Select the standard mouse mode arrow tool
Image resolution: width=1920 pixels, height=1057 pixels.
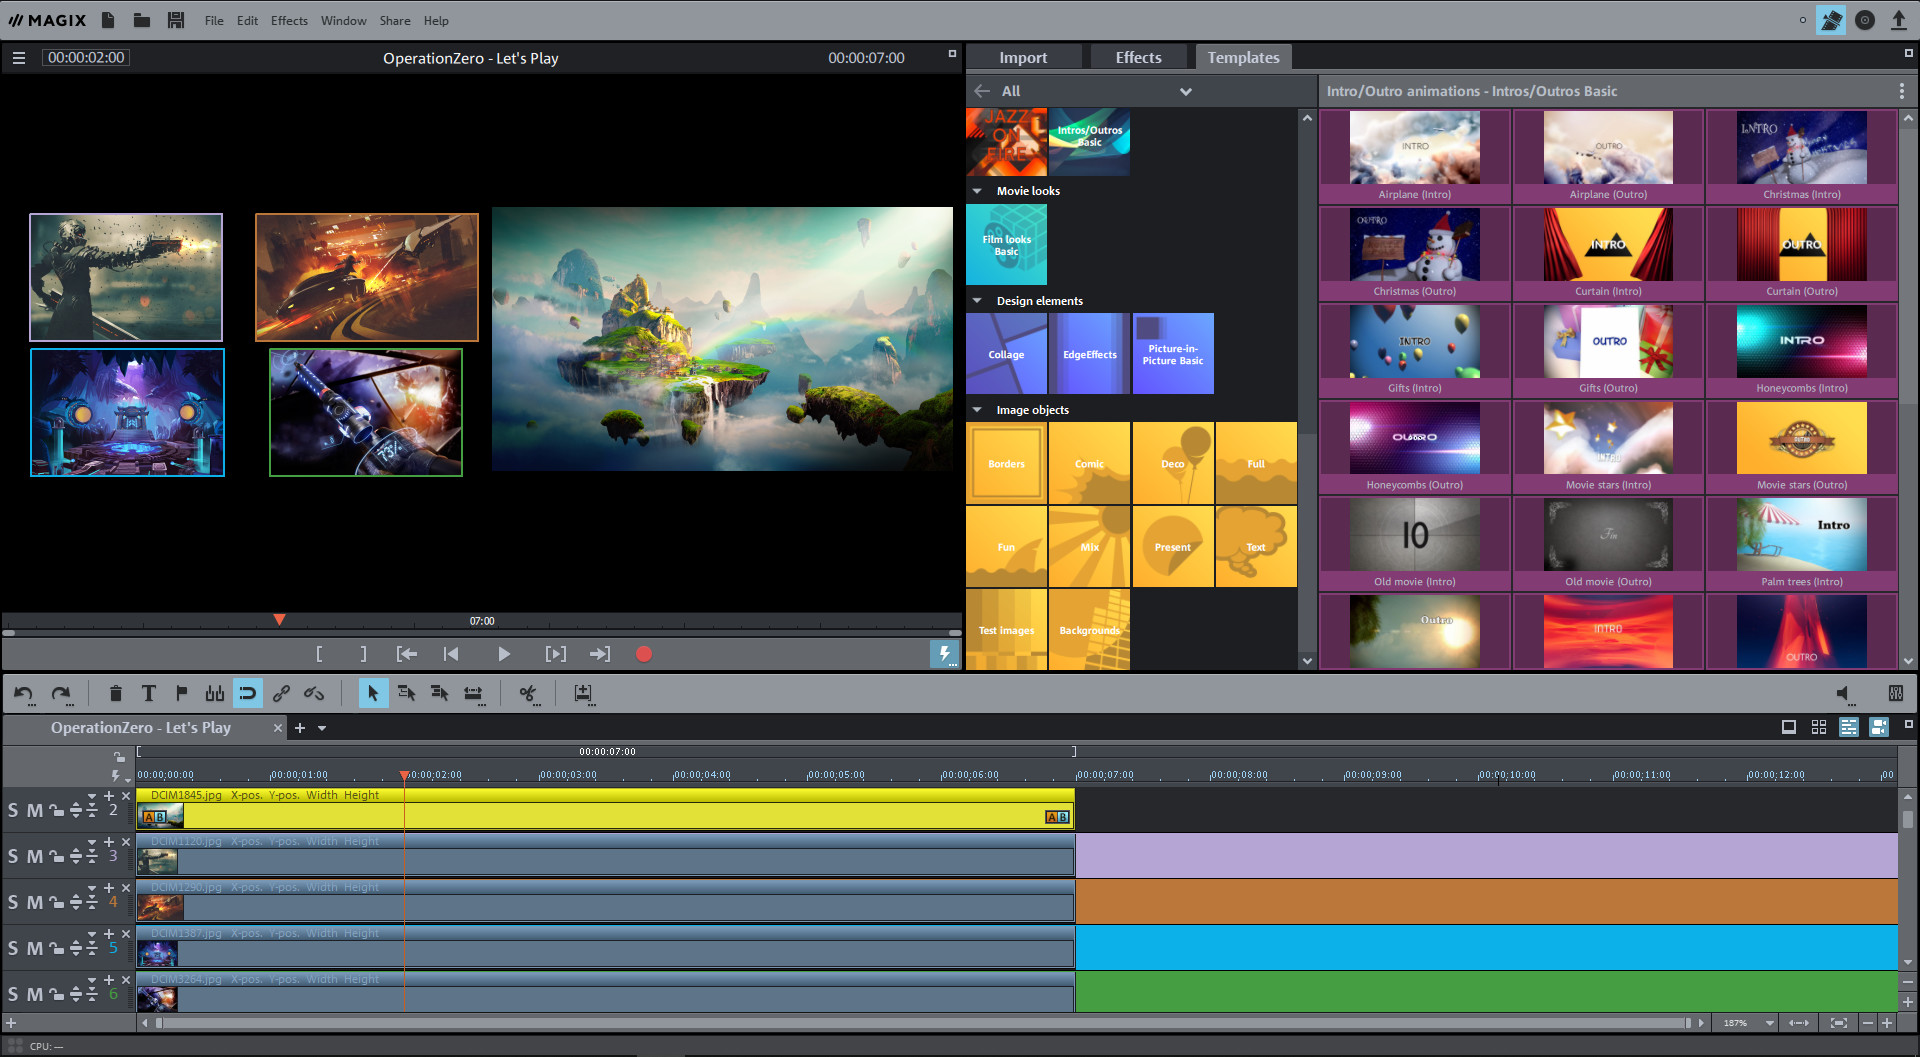(373, 693)
